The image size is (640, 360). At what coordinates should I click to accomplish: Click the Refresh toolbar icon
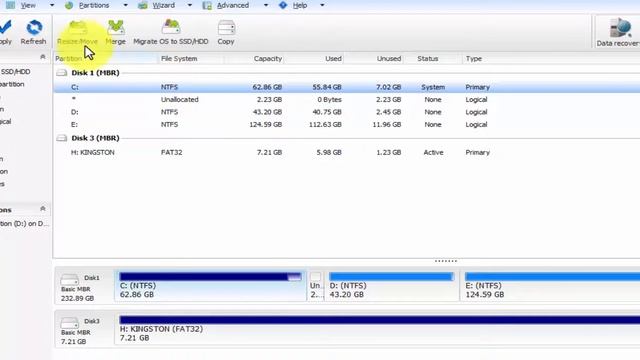pos(34,28)
